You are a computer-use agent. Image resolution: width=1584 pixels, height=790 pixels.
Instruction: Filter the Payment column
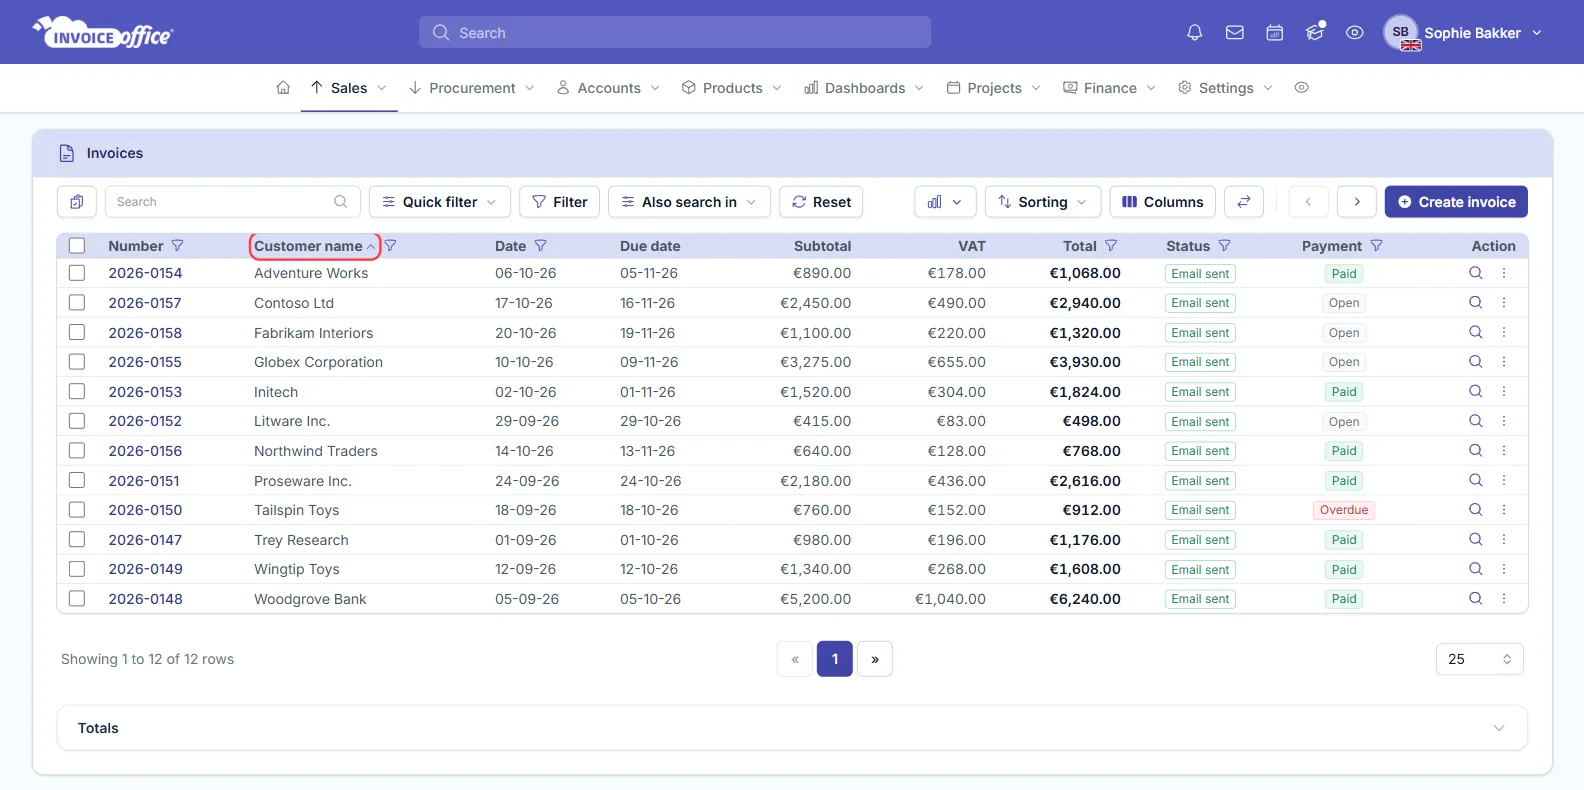click(1377, 246)
